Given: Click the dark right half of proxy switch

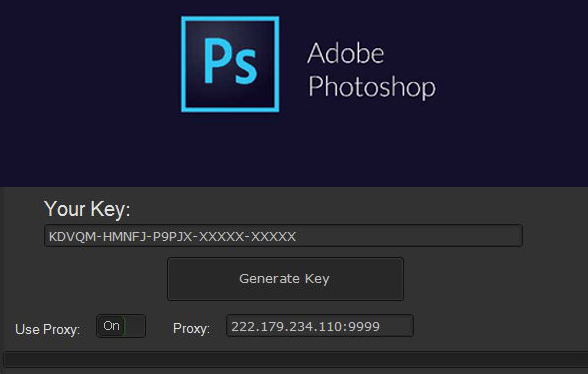Looking at the screenshot, I should (x=135, y=326).
